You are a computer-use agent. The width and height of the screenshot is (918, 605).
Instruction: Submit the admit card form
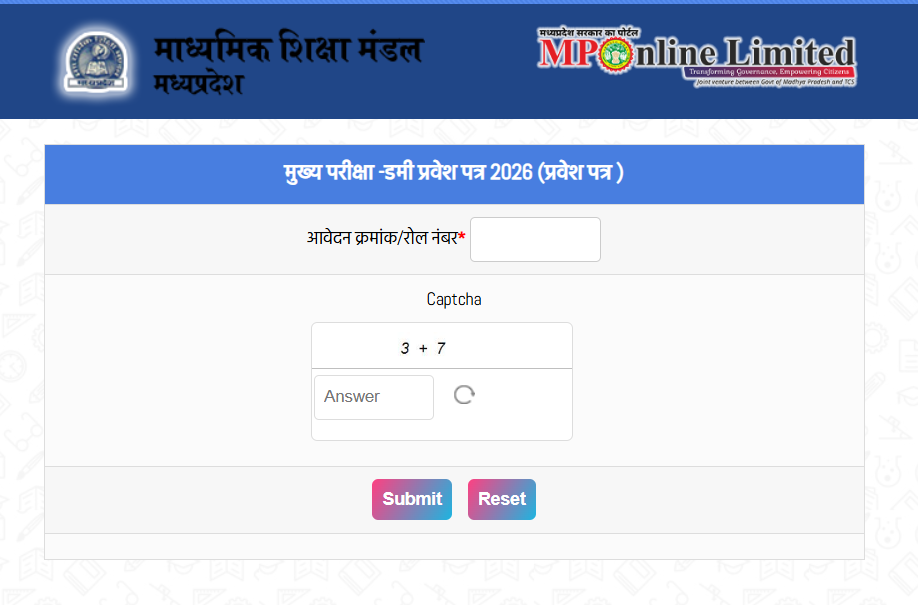pyautogui.click(x=412, y=499)
